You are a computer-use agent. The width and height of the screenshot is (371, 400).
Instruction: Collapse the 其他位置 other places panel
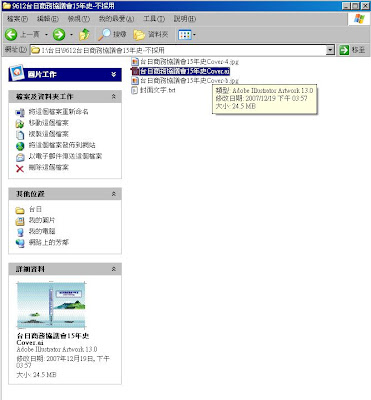click(x=114, y=194)
